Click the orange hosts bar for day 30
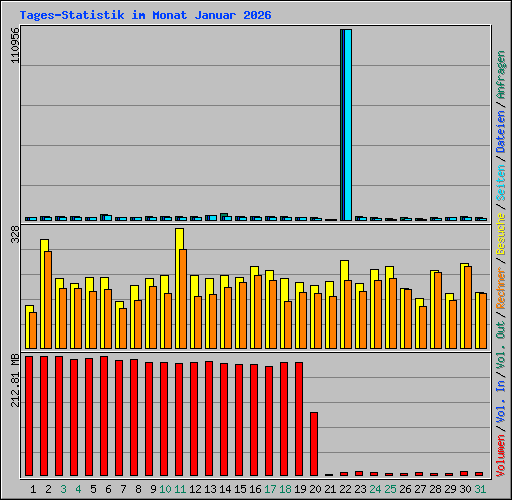The image size is (512, 500). [468, 307]
